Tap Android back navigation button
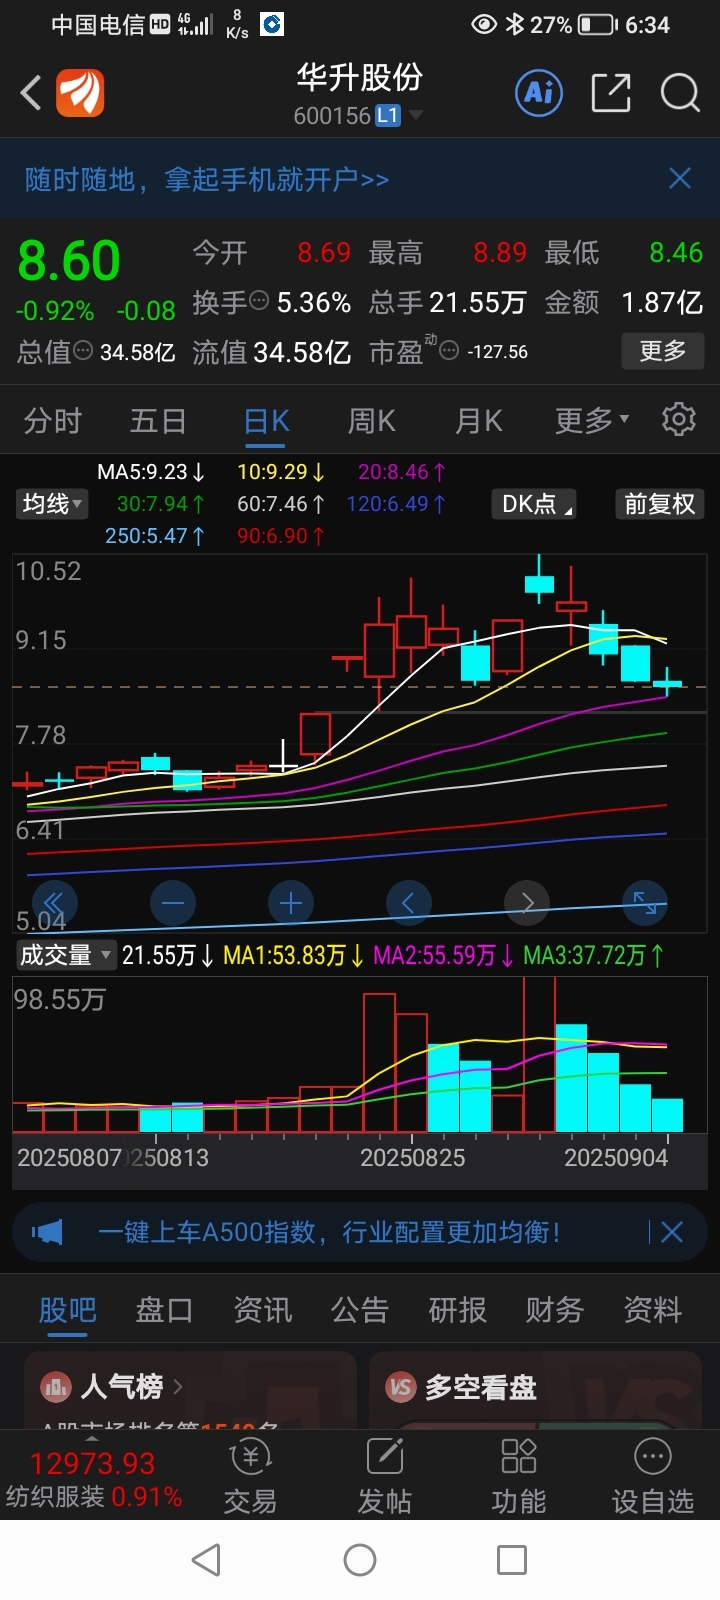720x1600 pixels. pyautogui.click(x=206, y=1560)
